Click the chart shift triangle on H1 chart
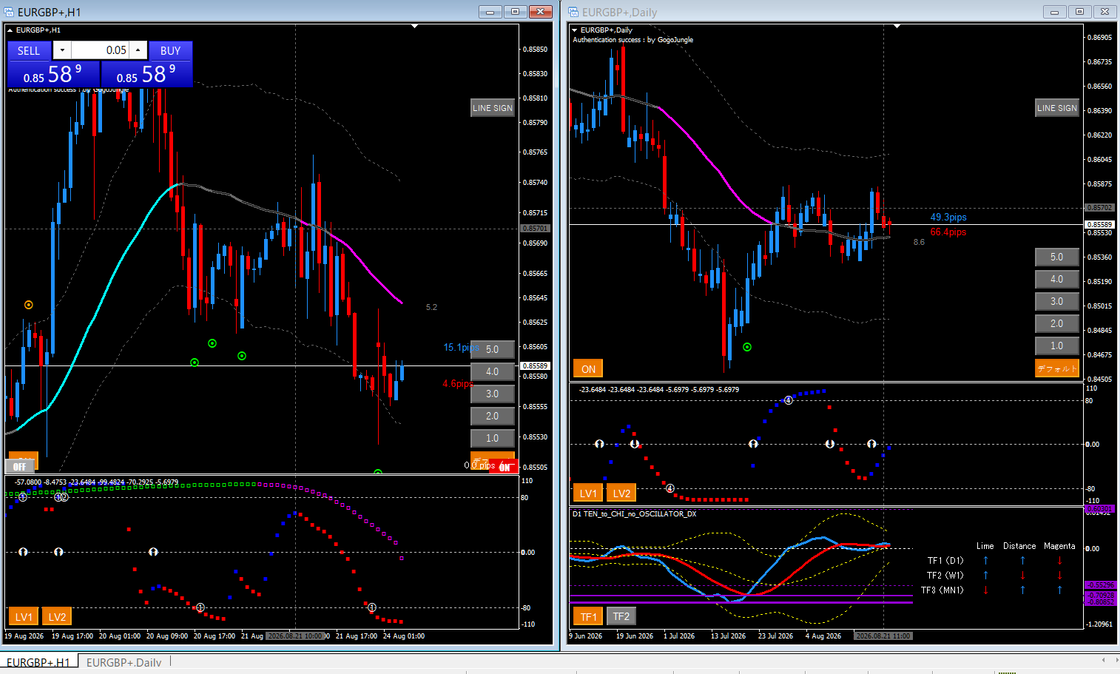Image resolution: width=1120 pixels, height=674 pixels. (414, 26)
